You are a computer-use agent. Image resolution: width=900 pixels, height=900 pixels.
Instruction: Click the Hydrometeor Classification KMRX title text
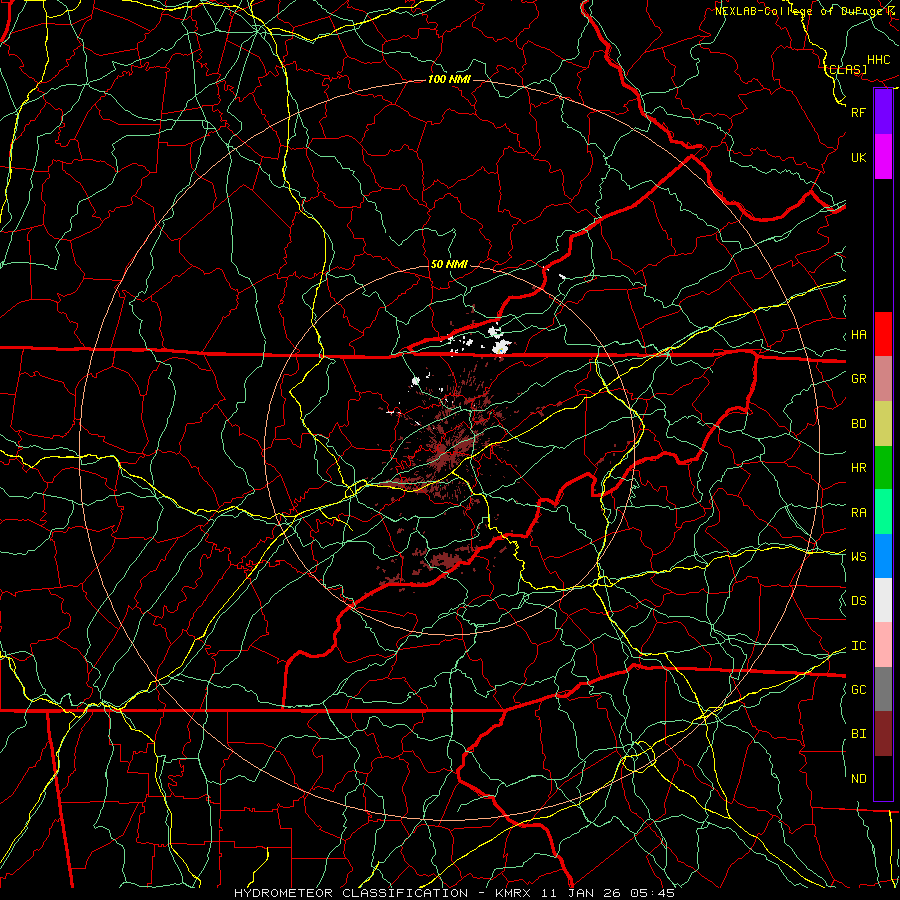(x=454, y=893)
